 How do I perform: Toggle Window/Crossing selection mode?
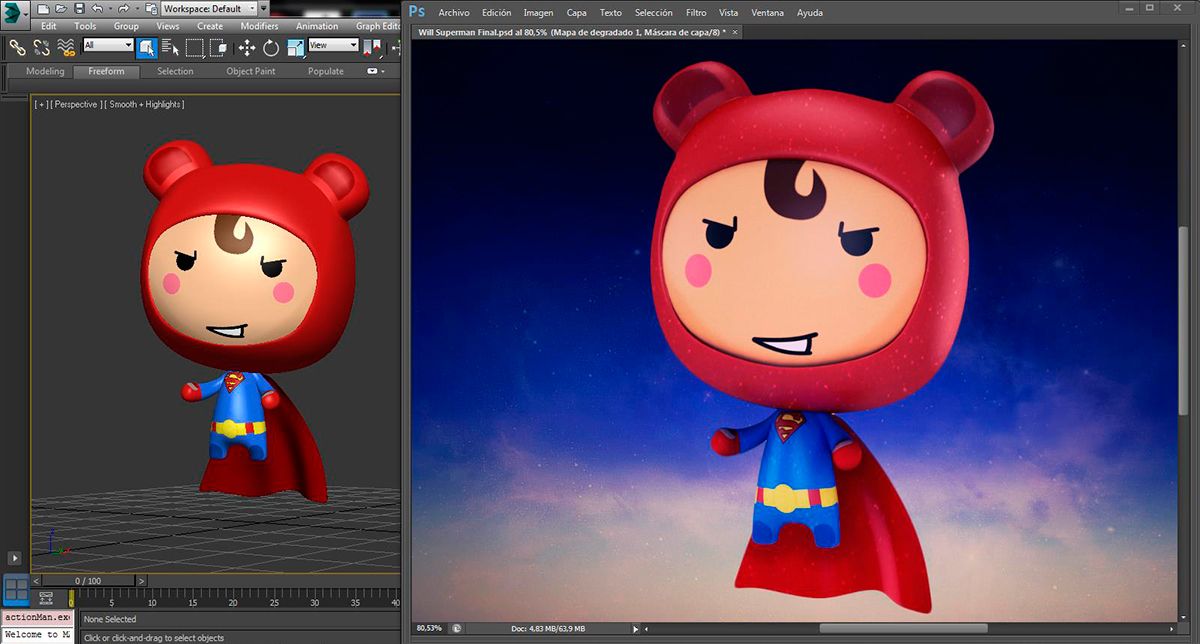click(219, 46)
